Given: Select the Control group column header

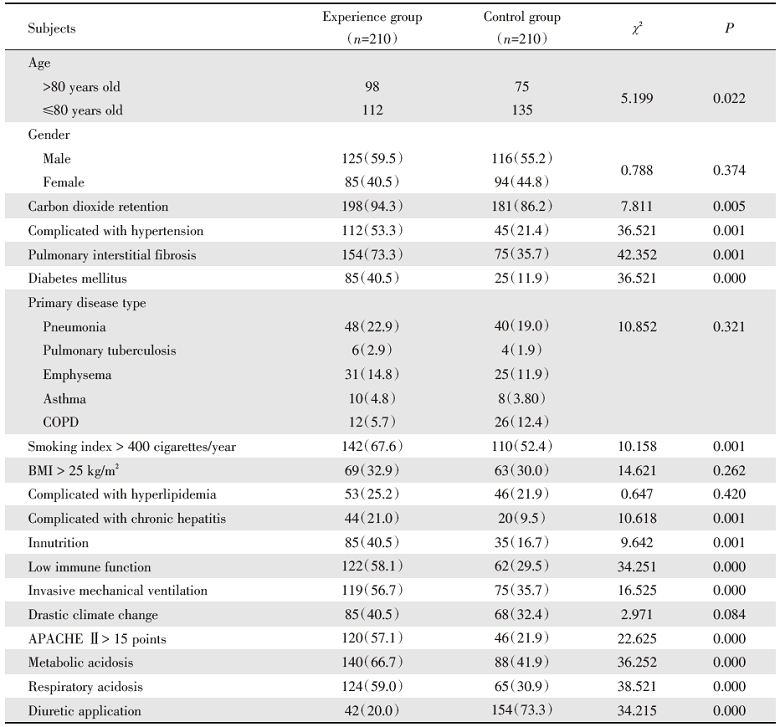Looking at the screenshot, I should 521,18.
